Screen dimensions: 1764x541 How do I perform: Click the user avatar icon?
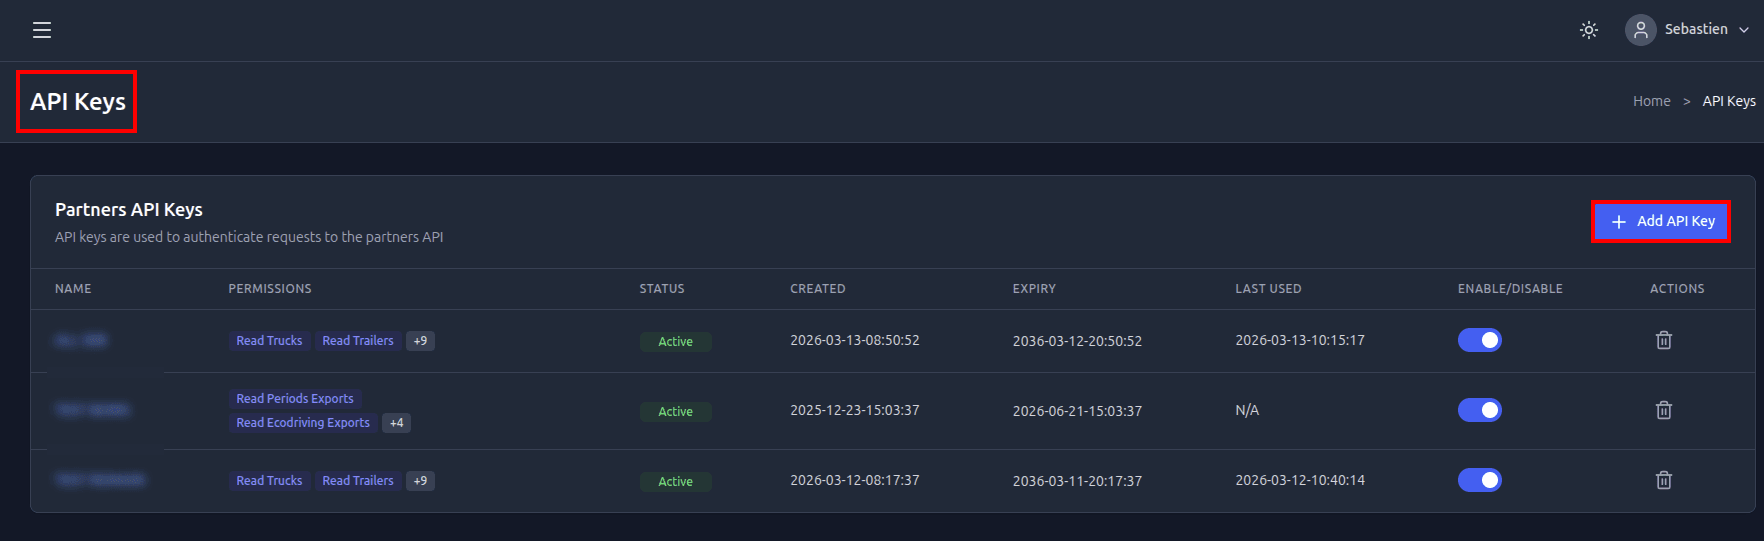[1641, 30]
